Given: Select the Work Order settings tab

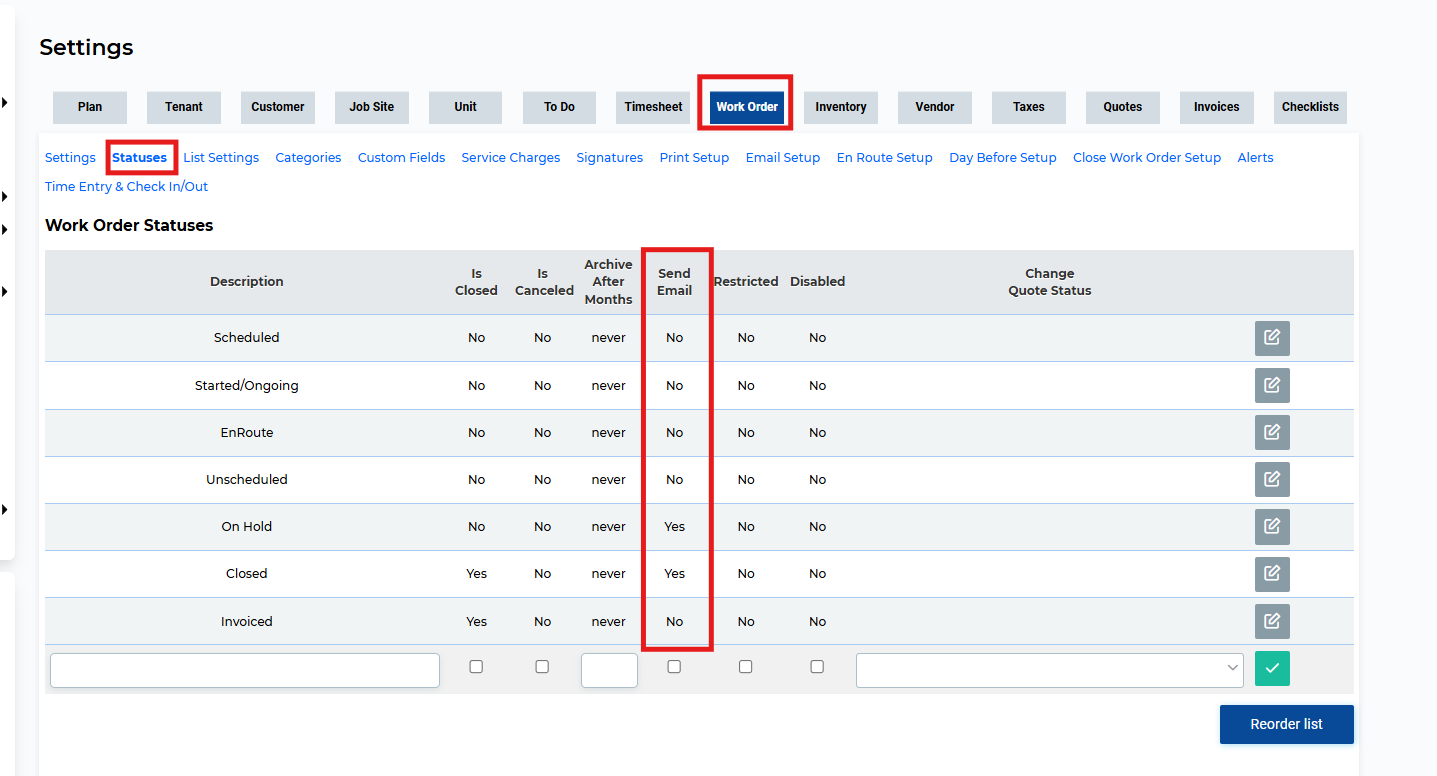Looking at the screenshot, I should [x=747, y=107].
